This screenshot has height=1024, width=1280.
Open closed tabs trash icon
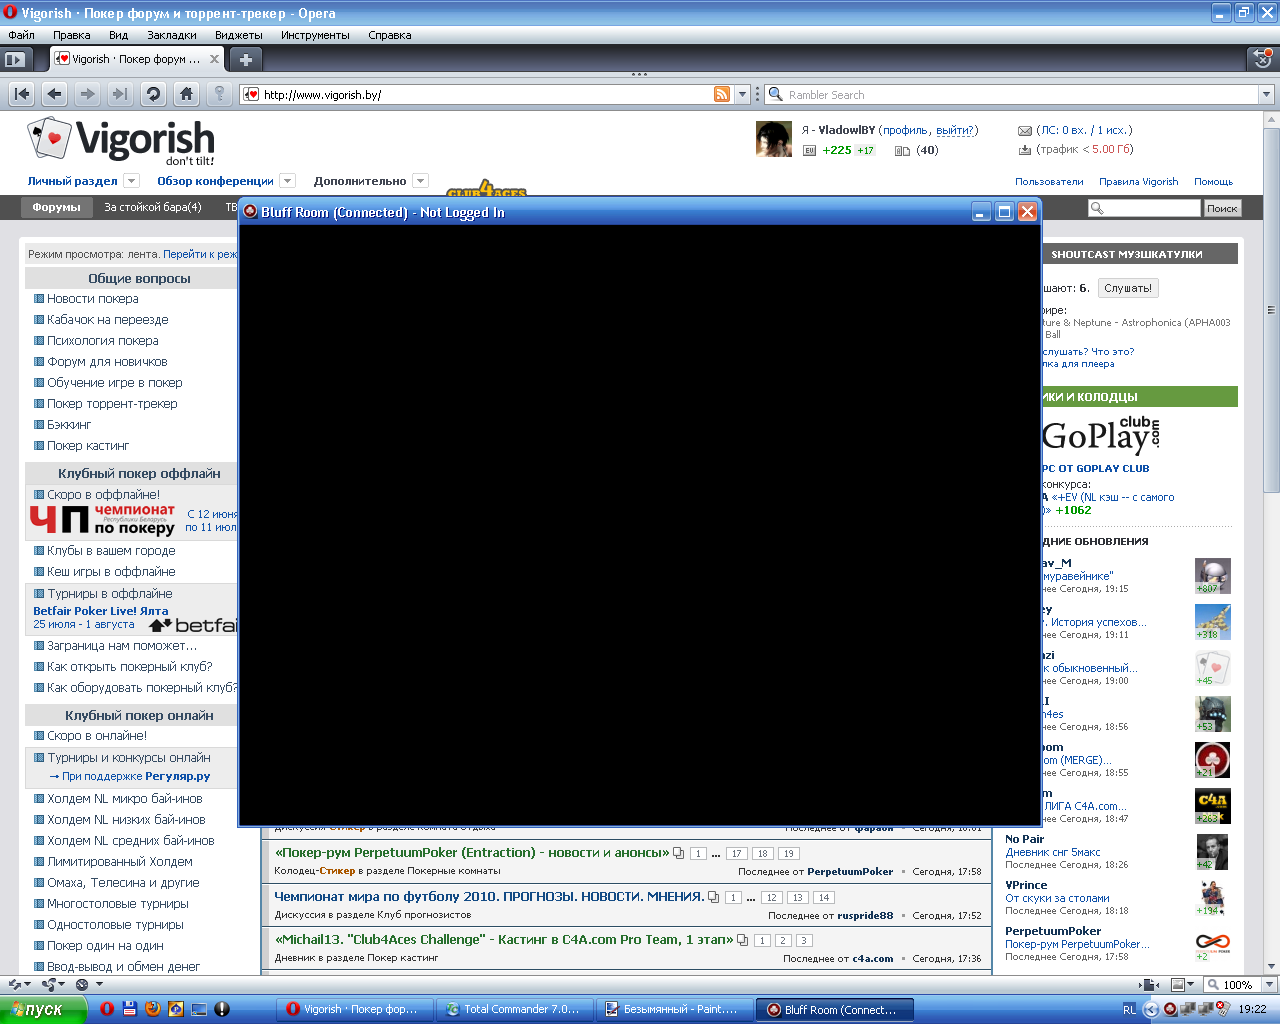pyautogui.click(x=1263, y=59)
